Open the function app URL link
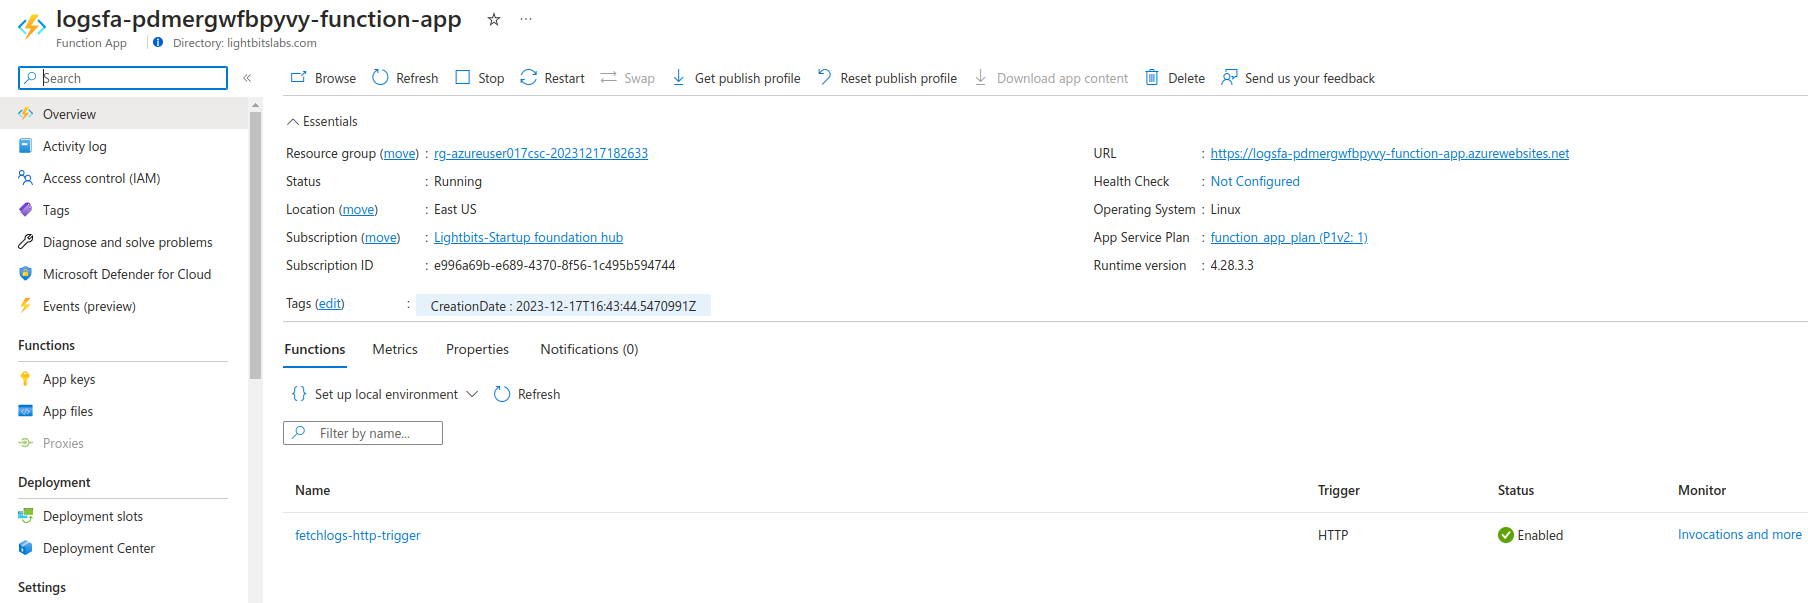The image size is (1808, 603). point(1390,153)
